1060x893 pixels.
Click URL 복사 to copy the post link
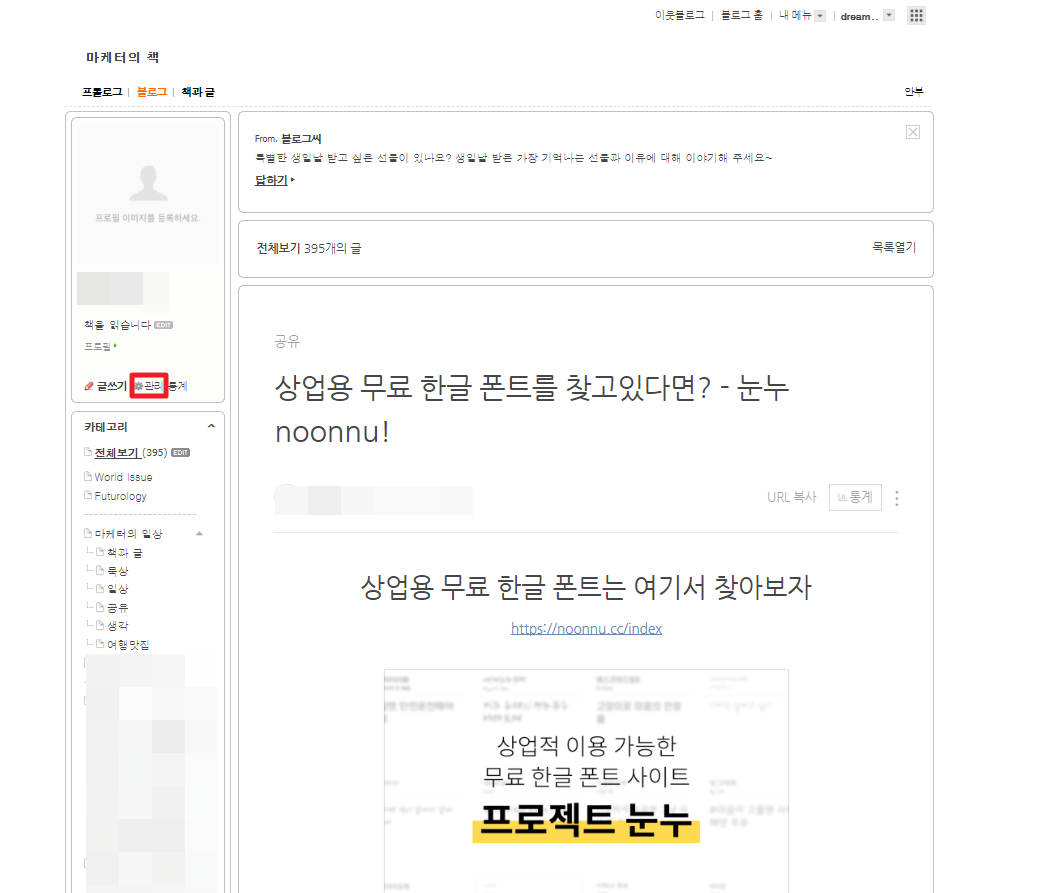click(791, 497)
